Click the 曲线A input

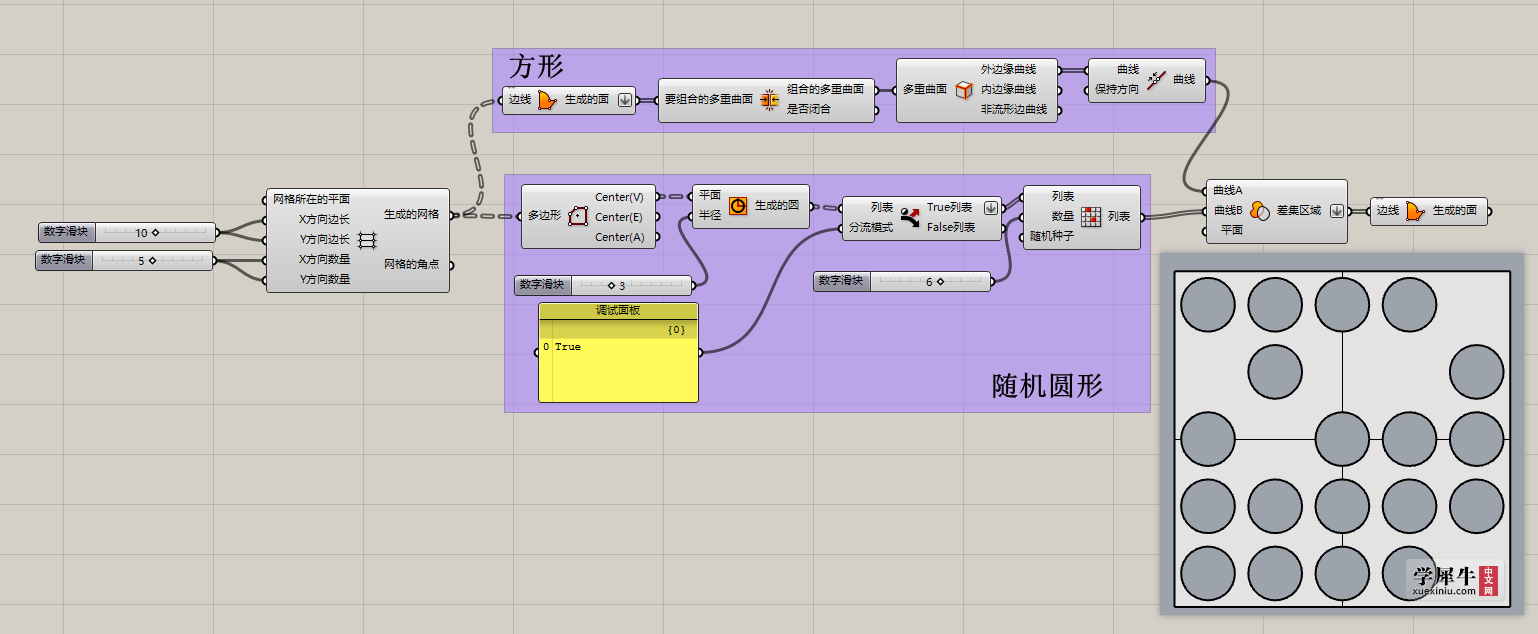point(1227,190)
